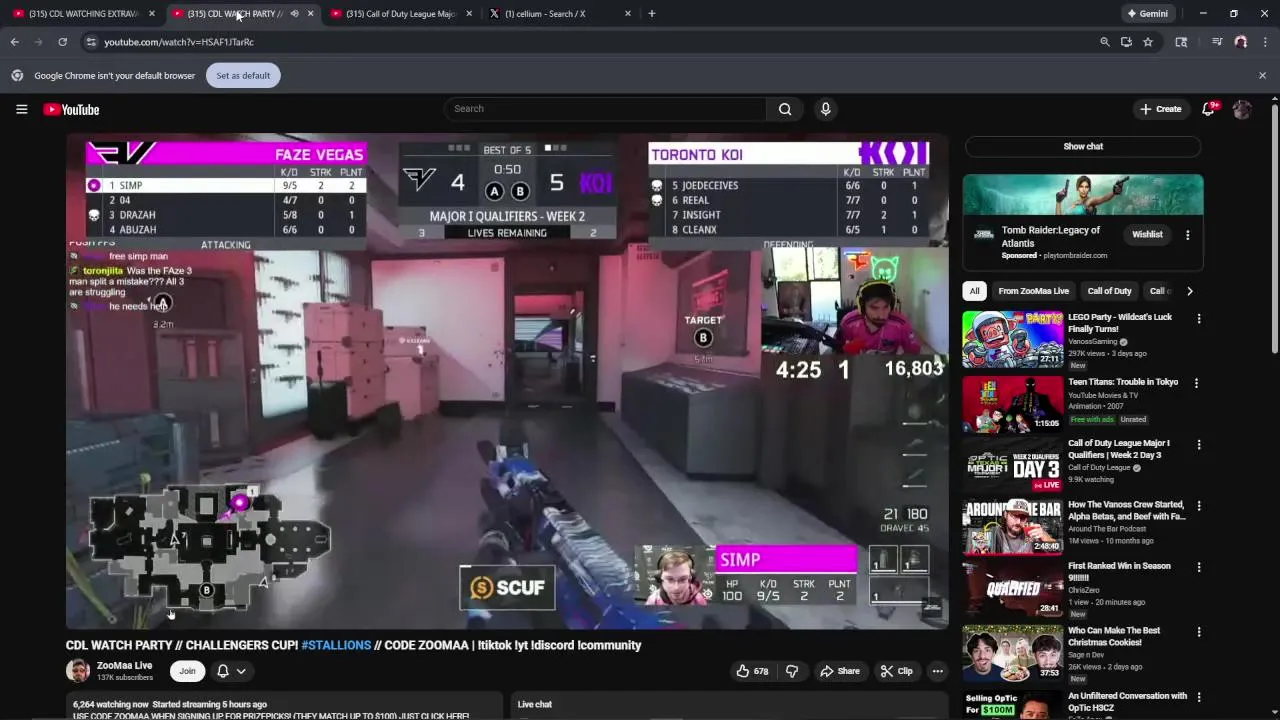
Task: Open menu for Teen Titans video
Action: pos(1196,383)
